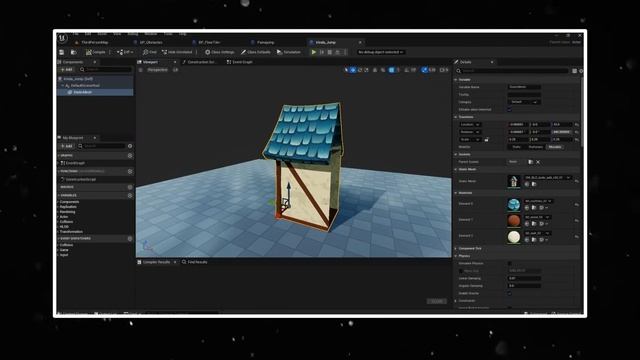Open My Blueprint settings gear
Image resolution: width=640 pixels, height=360 pixels.
(130, 146)
